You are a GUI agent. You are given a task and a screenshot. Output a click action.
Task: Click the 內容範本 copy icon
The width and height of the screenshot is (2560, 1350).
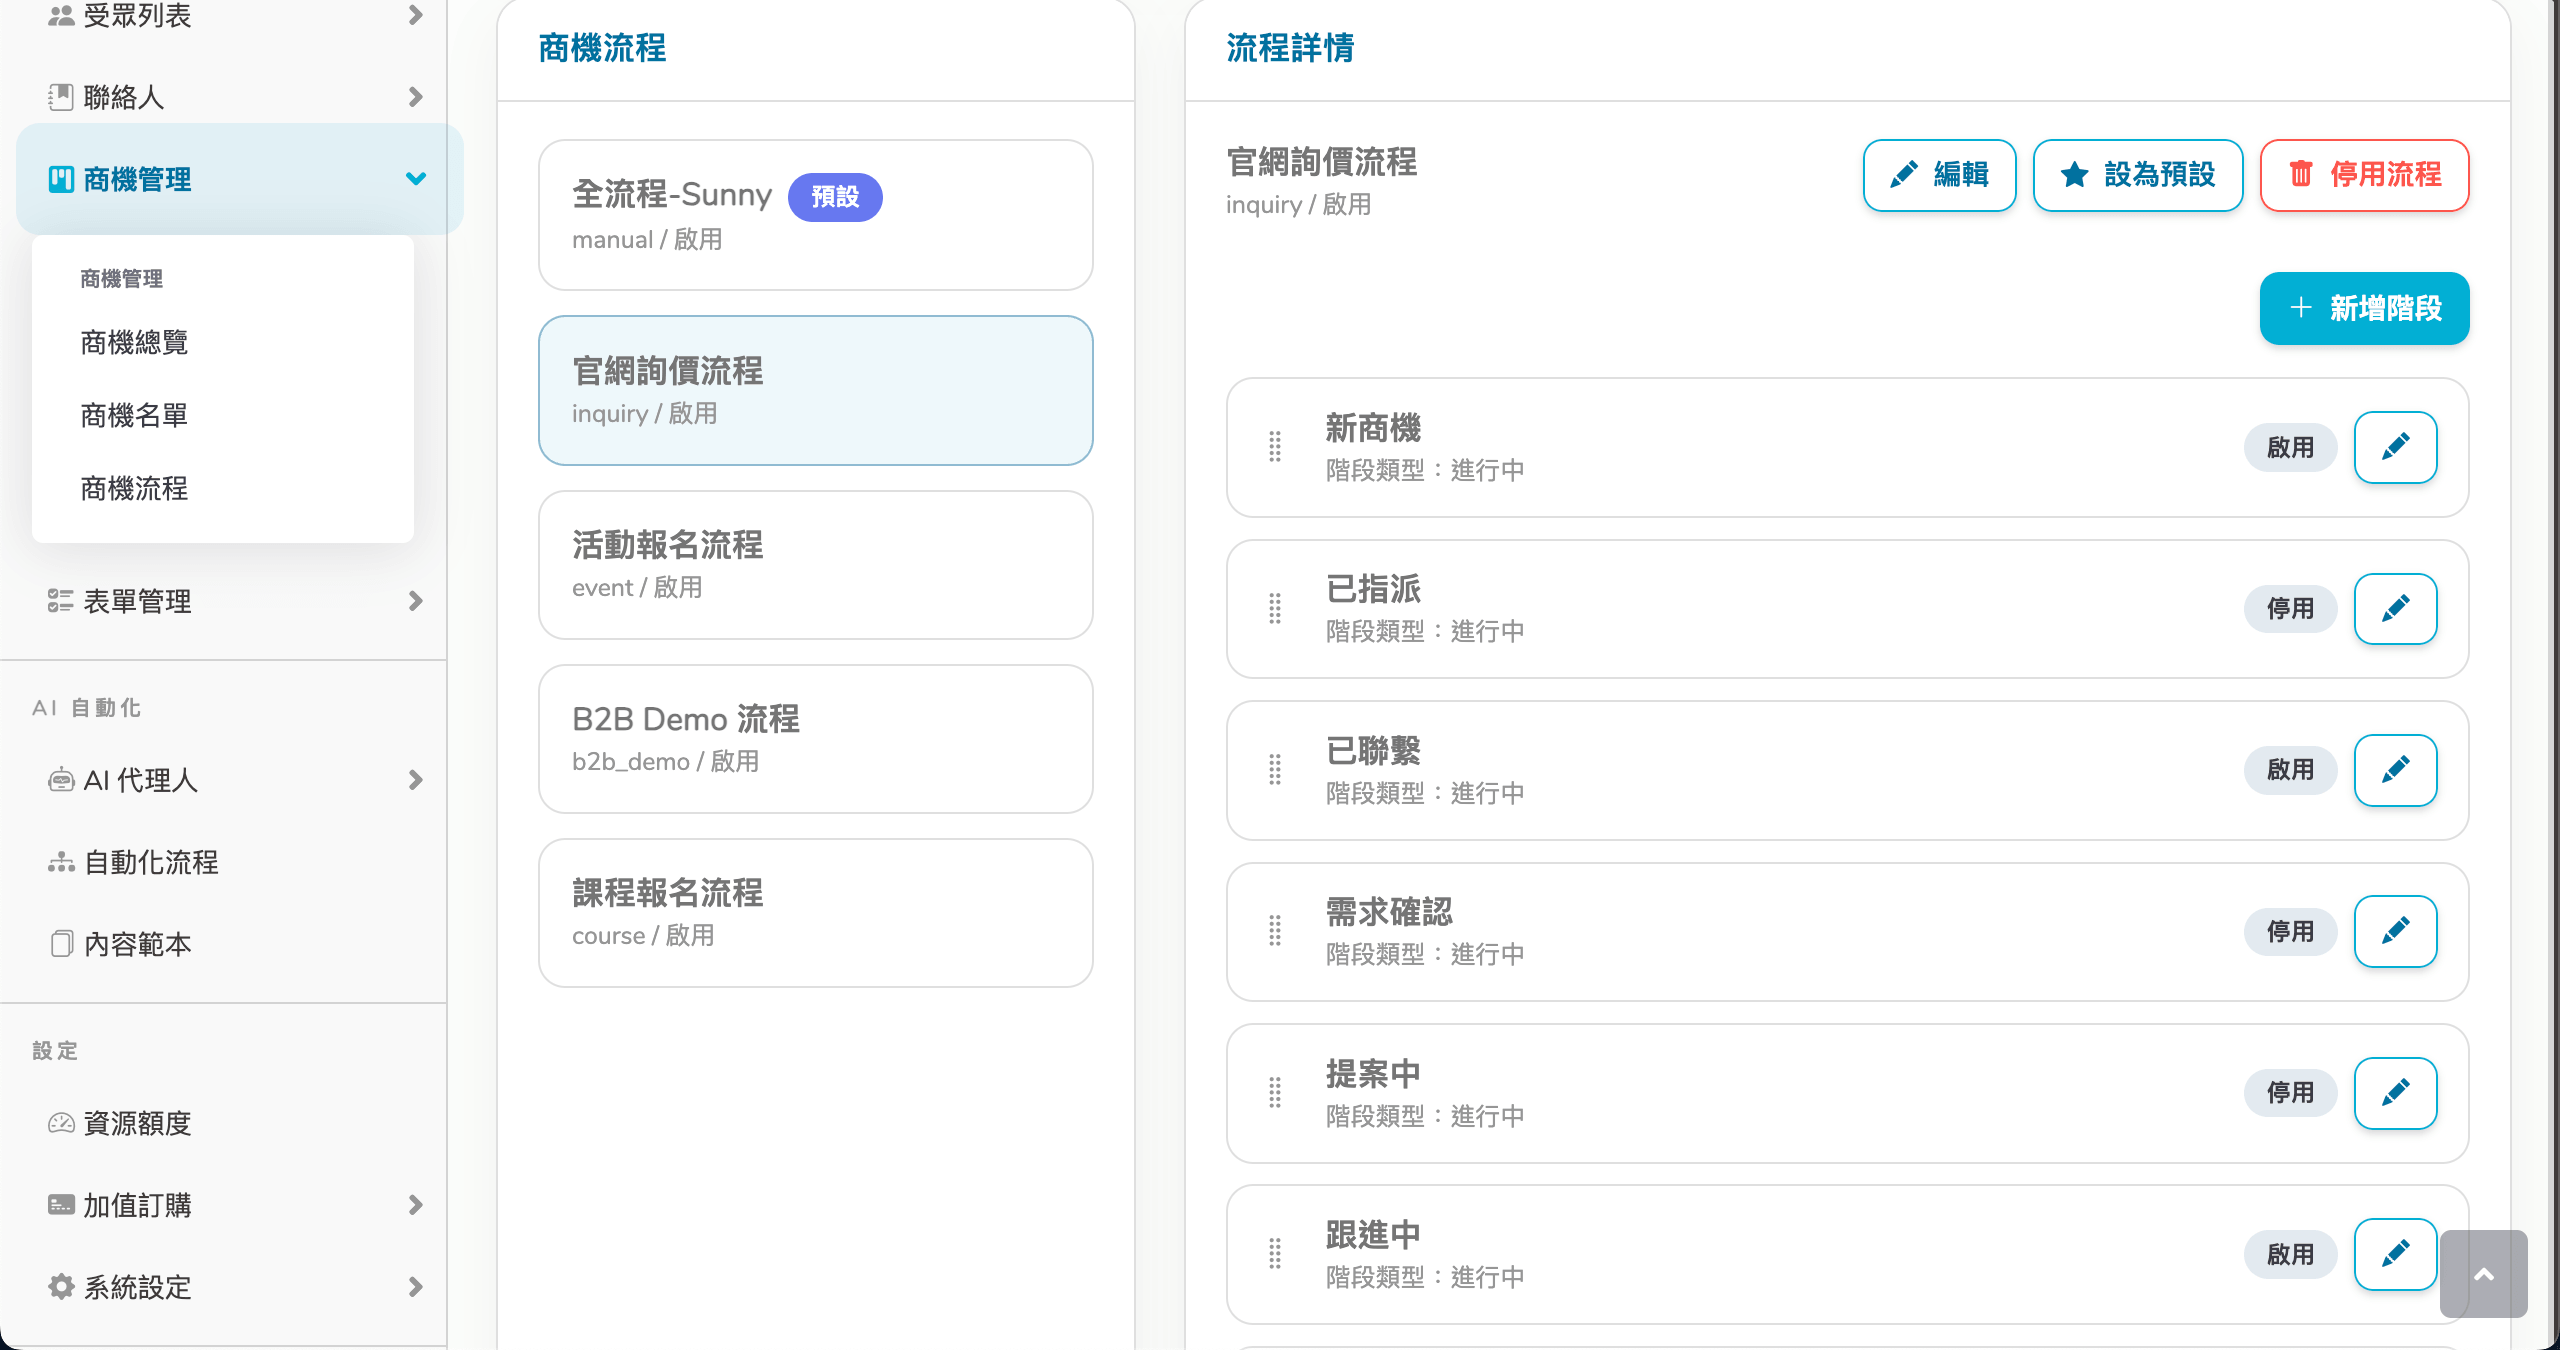click(x=61, y=944)
